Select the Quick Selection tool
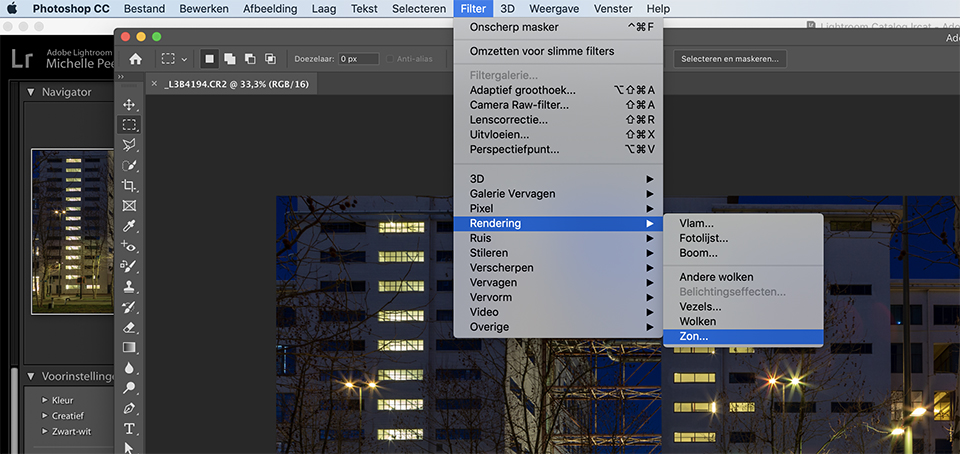The height and width of the screenshot is (454, 960). 129,165
